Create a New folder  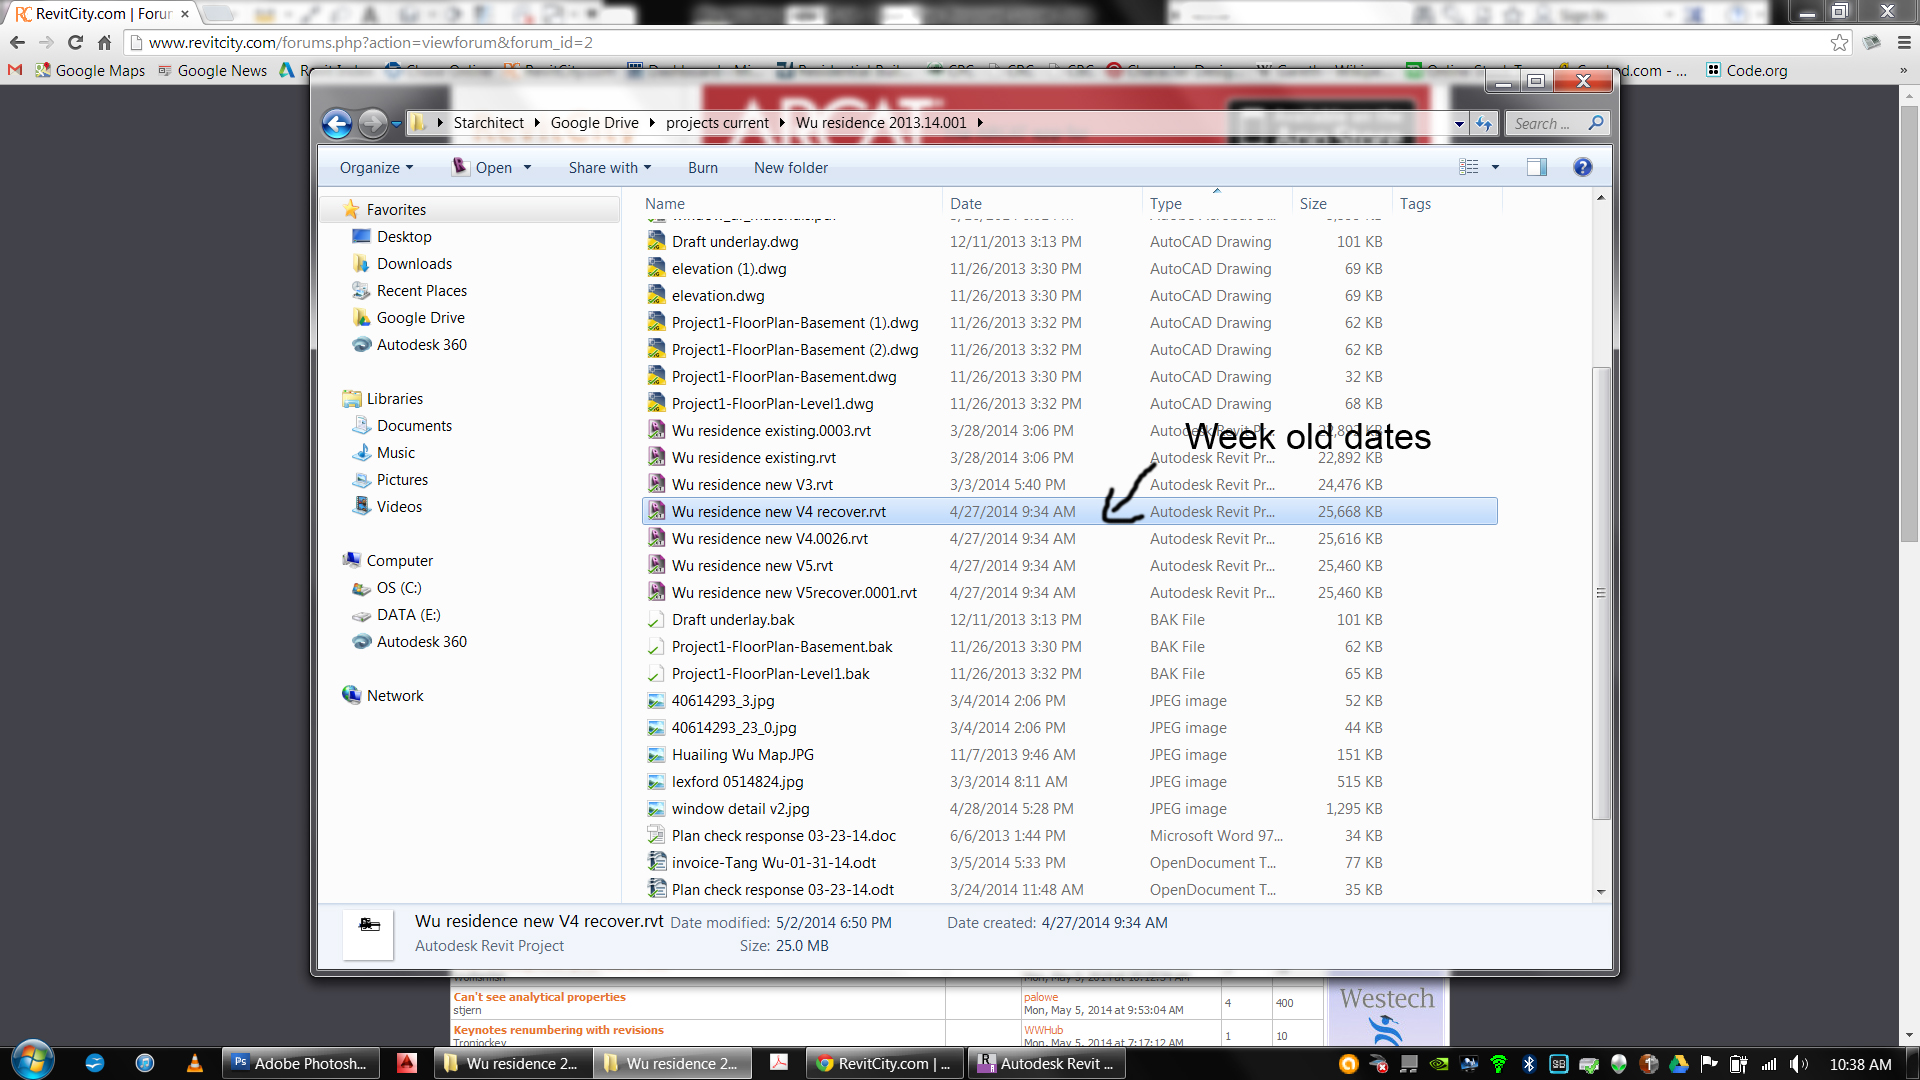click(790, 168)
